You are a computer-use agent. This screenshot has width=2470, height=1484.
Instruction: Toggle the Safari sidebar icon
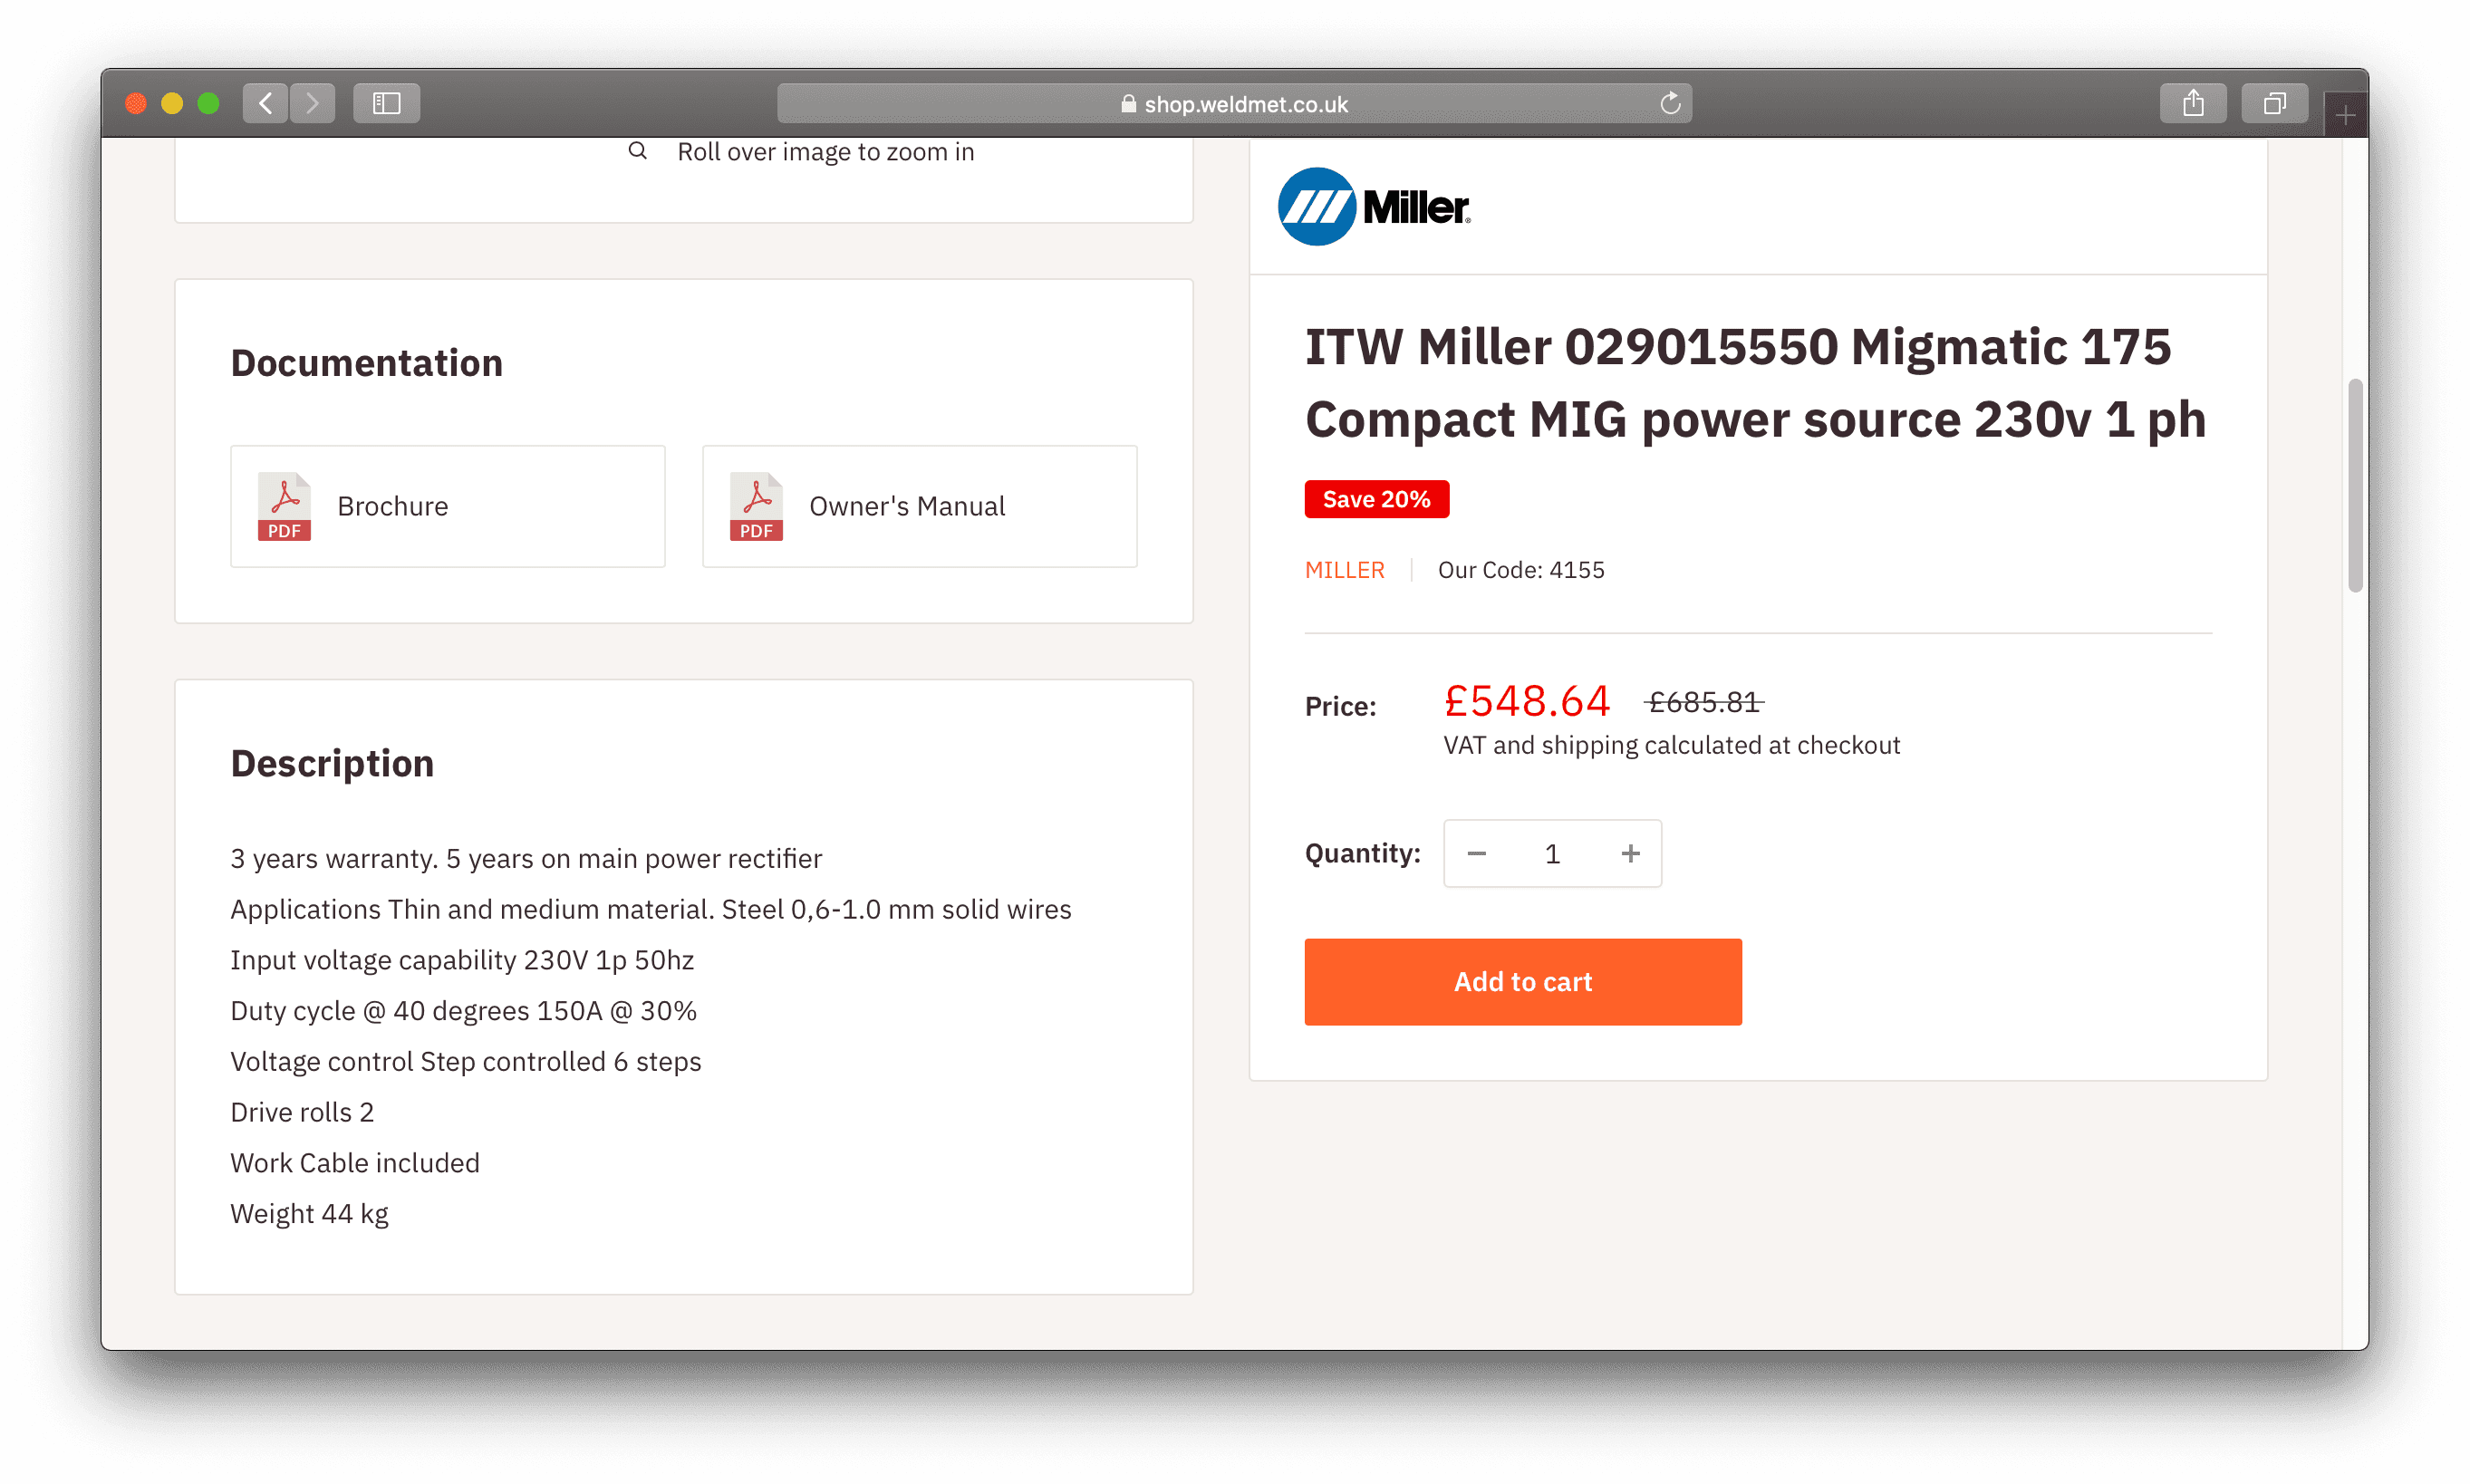click(x=386, y=103)
